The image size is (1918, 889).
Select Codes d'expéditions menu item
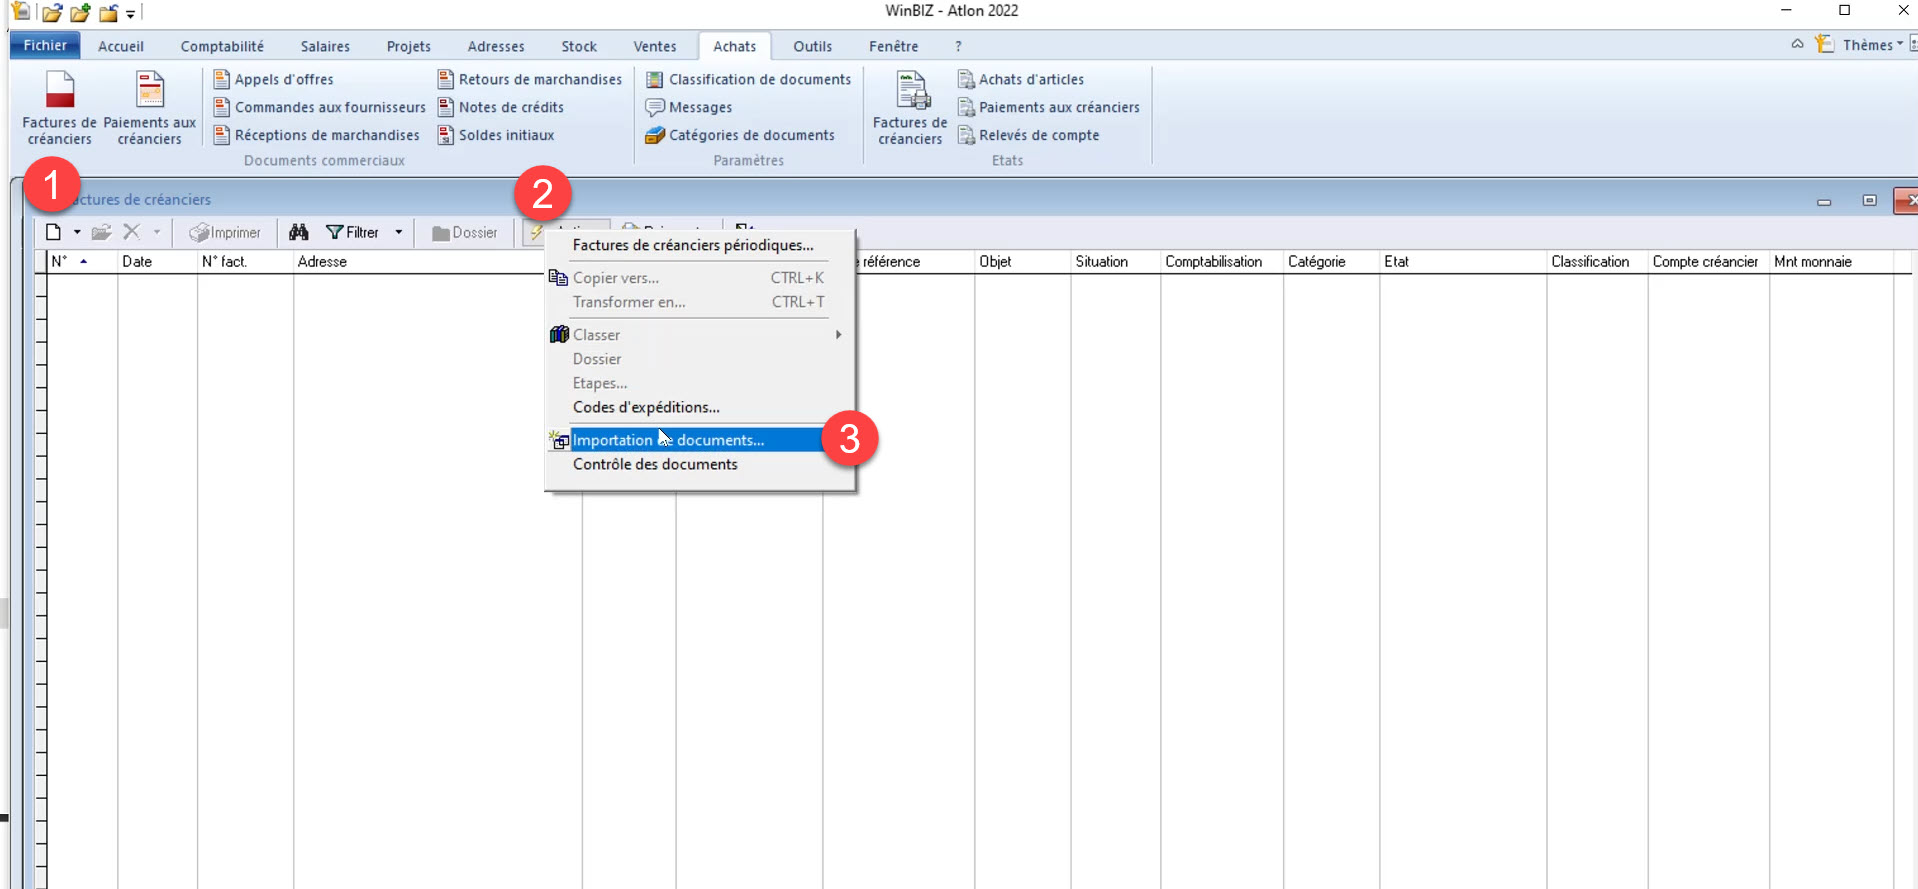click(700, 407)
